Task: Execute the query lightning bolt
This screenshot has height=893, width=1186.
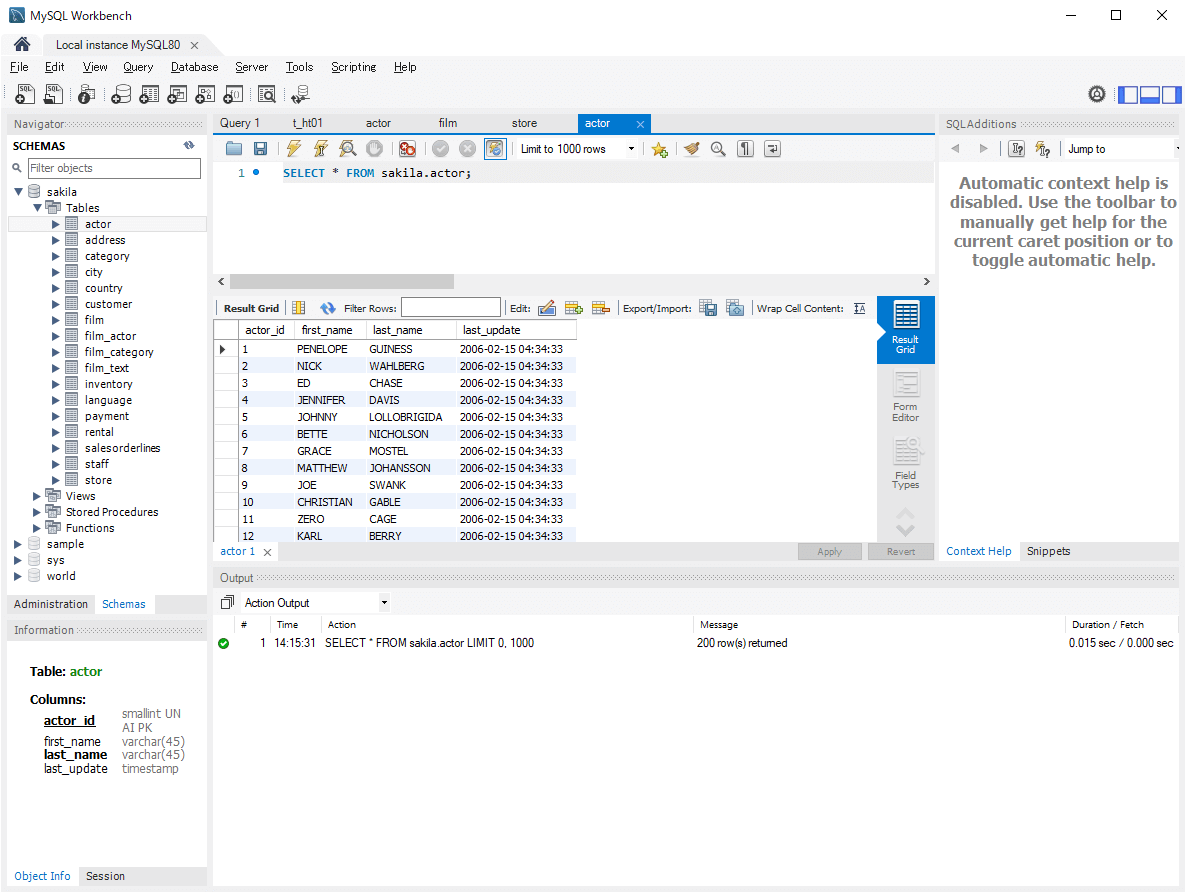Action: (293, 149)
